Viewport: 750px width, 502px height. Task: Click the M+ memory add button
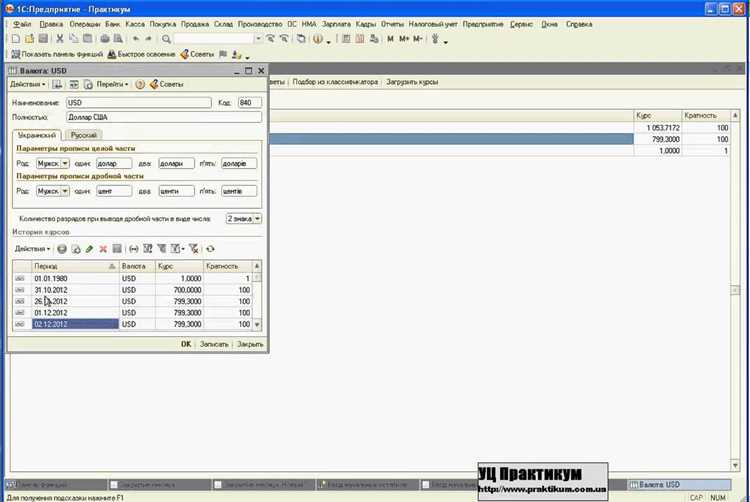[404, 39]
